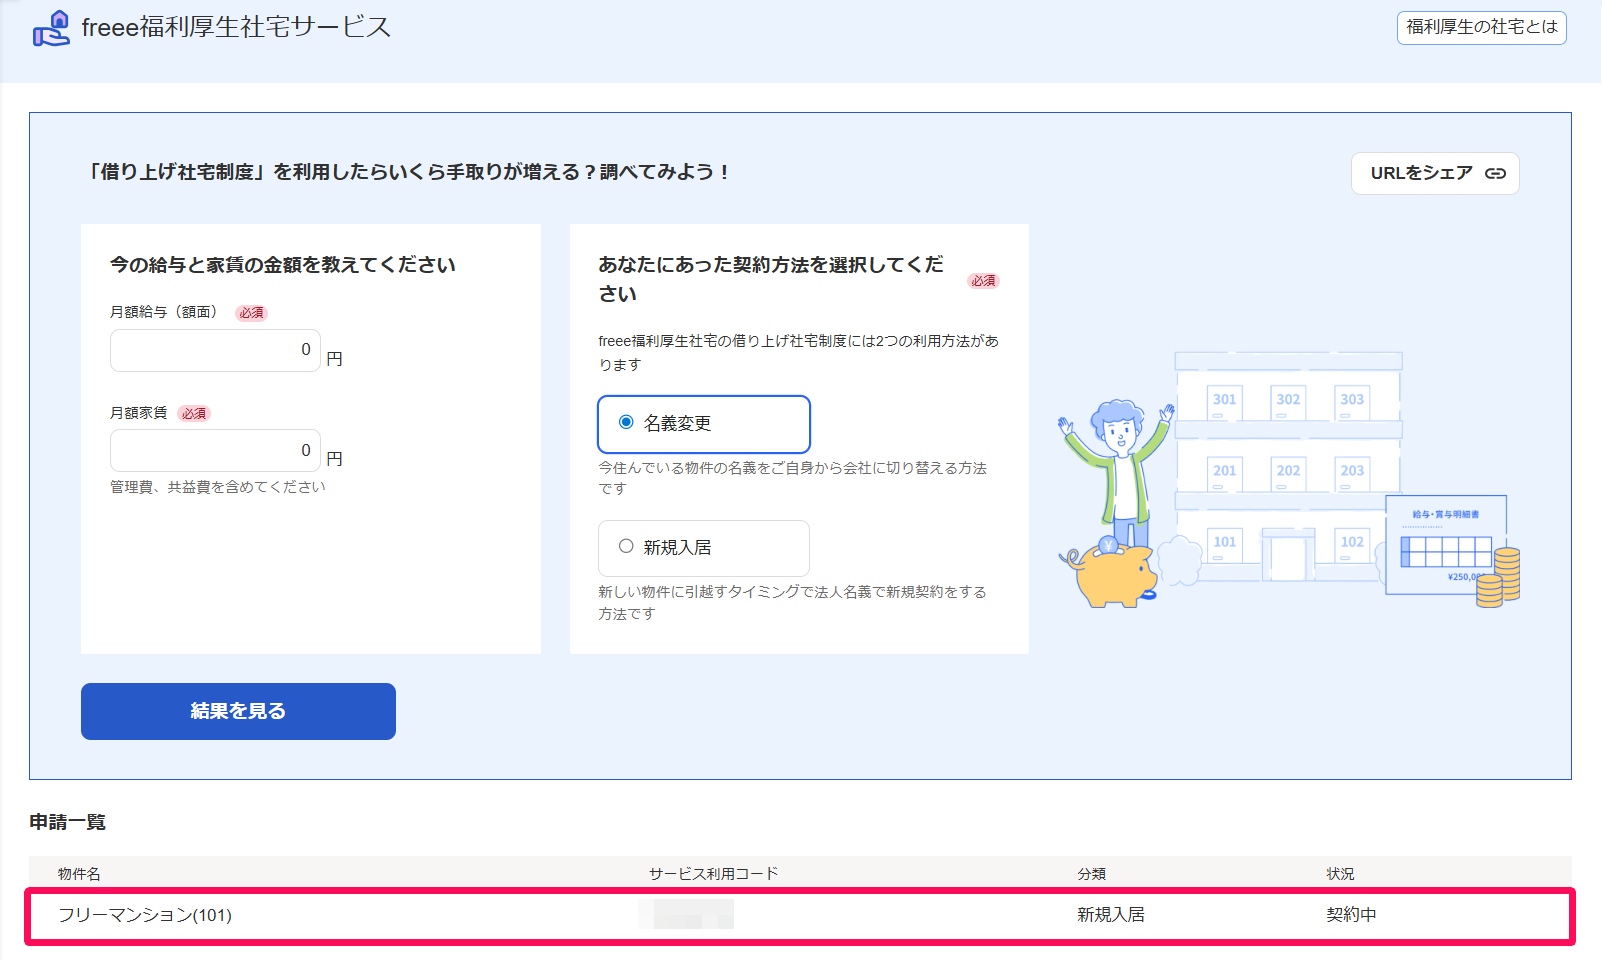Click the chain link icon in URLをシェア
The width and height of the screenshot is (1602, 960).
coord(1495,173)
